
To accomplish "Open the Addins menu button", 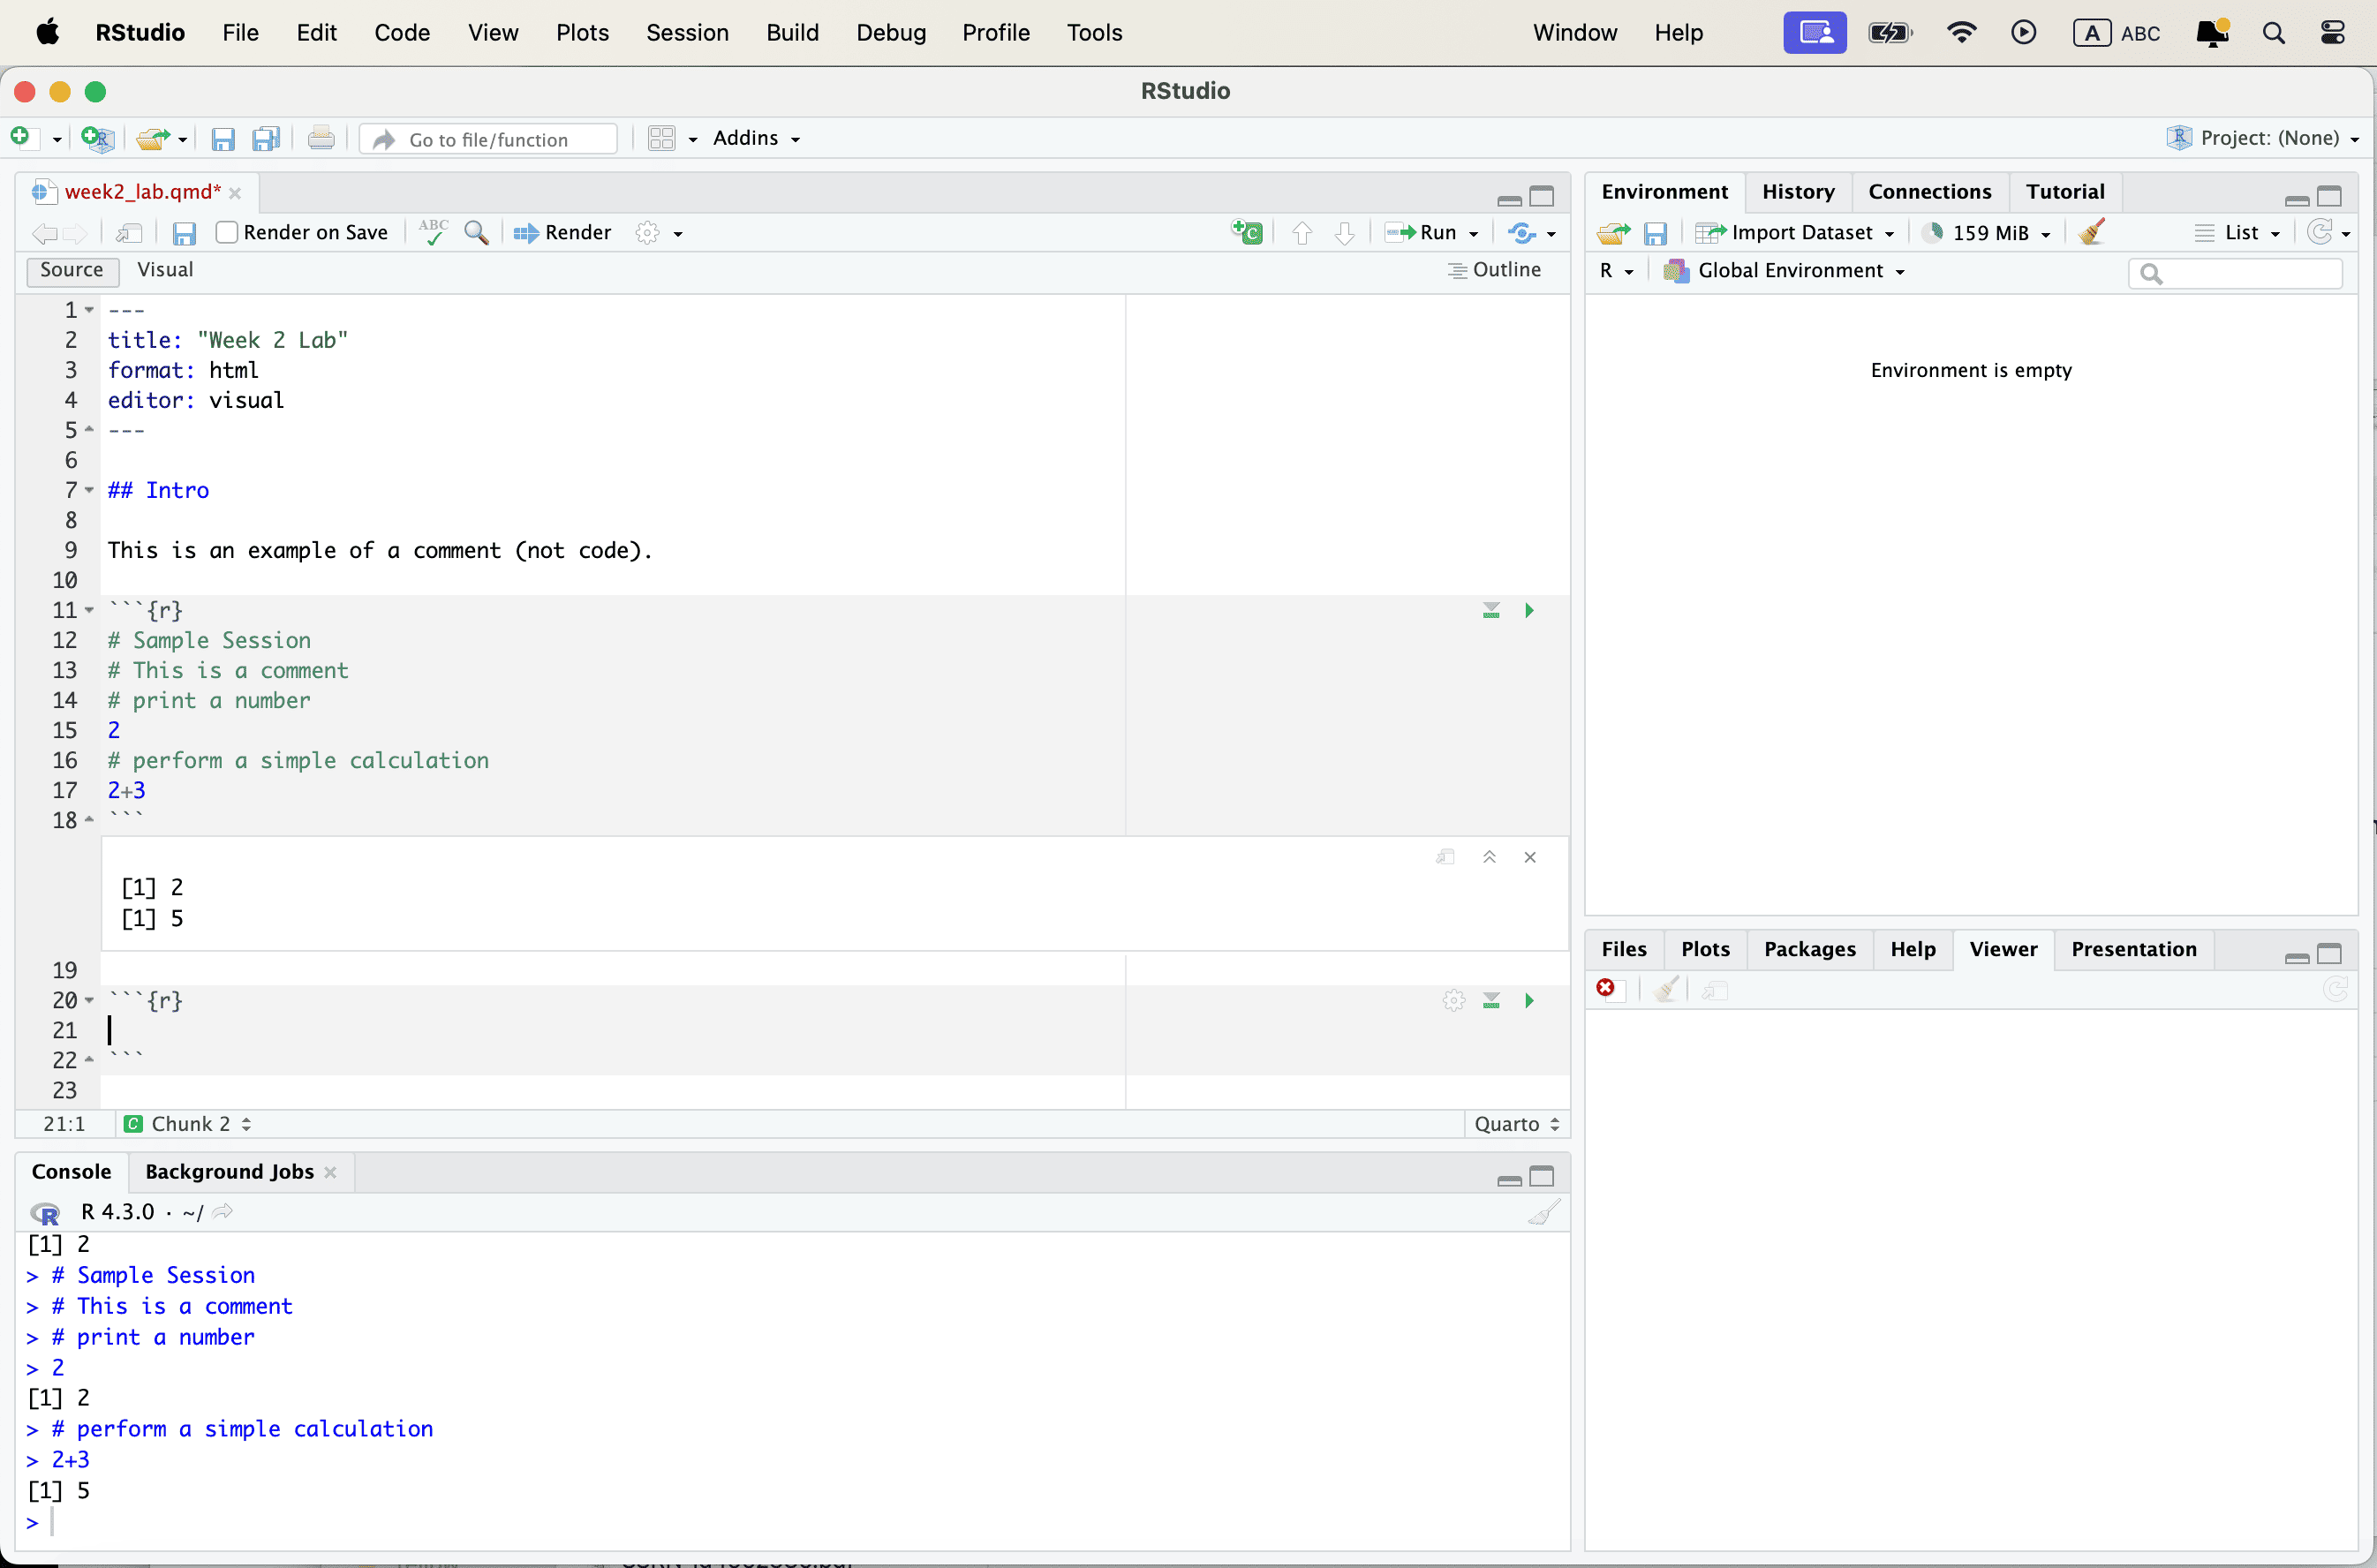I will click(x=756, y=138).
